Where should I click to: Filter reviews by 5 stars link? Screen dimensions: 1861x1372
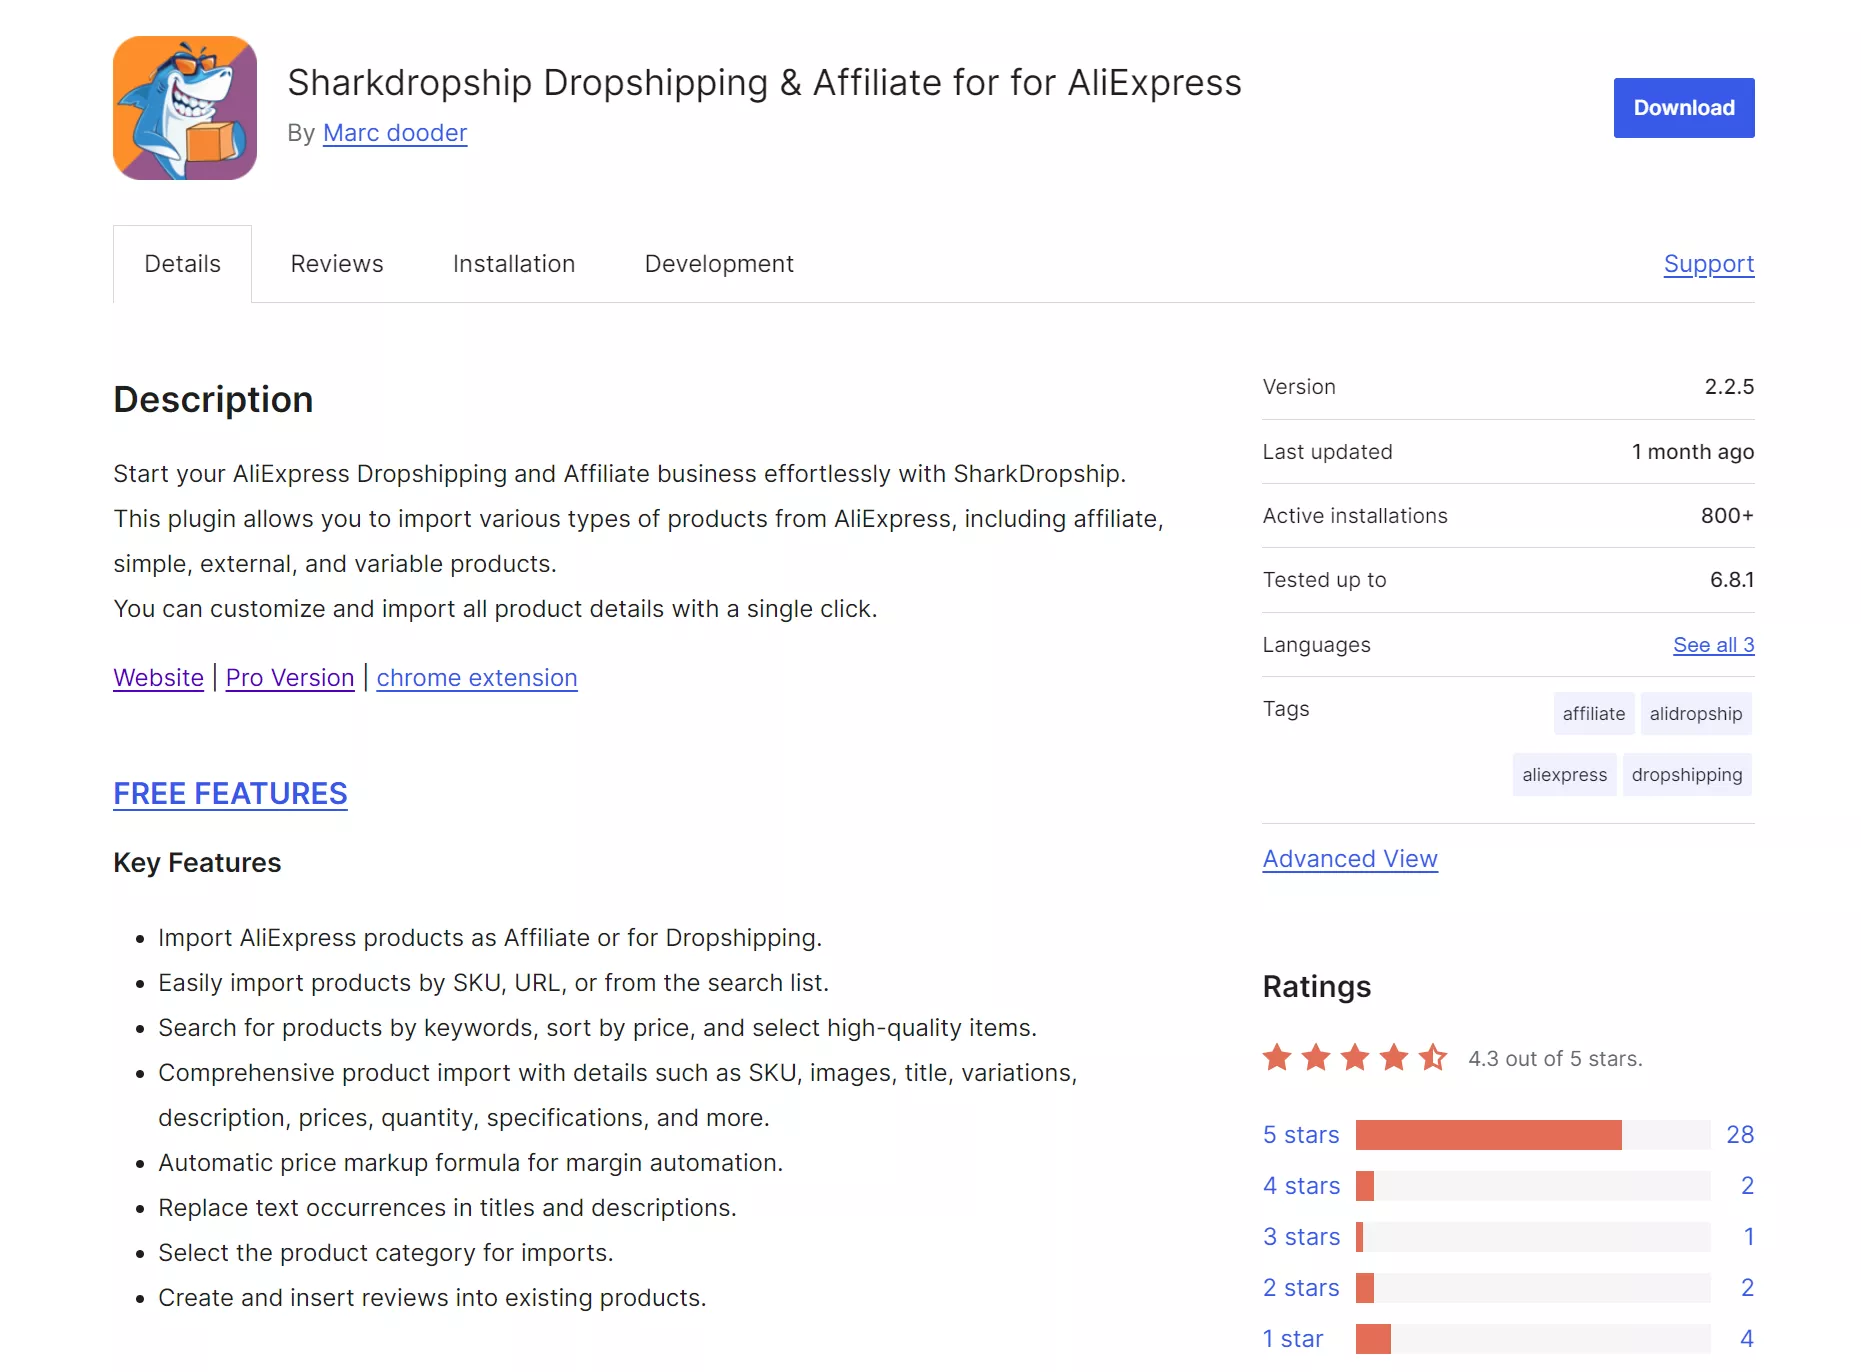click(x=1301, y=1135)
